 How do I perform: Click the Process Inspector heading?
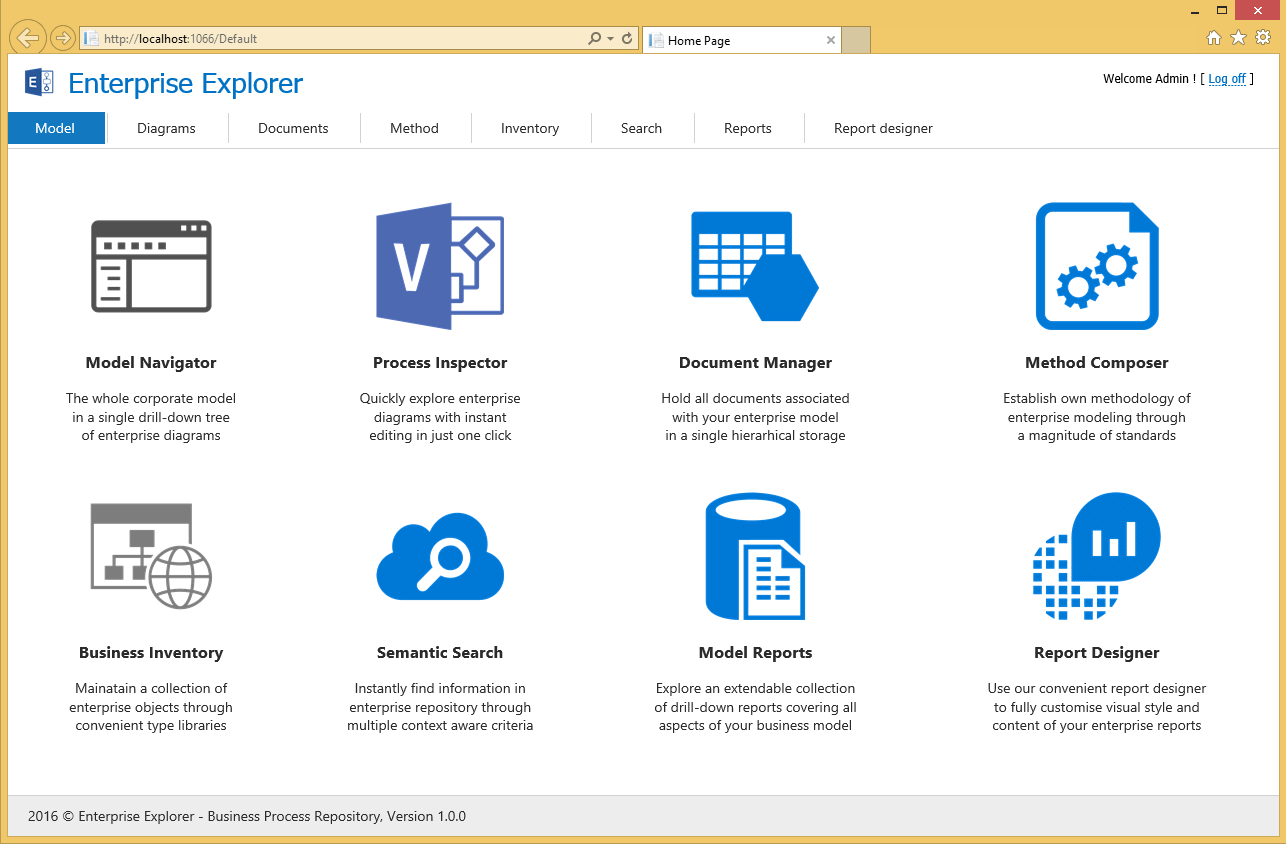tap(440, 363)
